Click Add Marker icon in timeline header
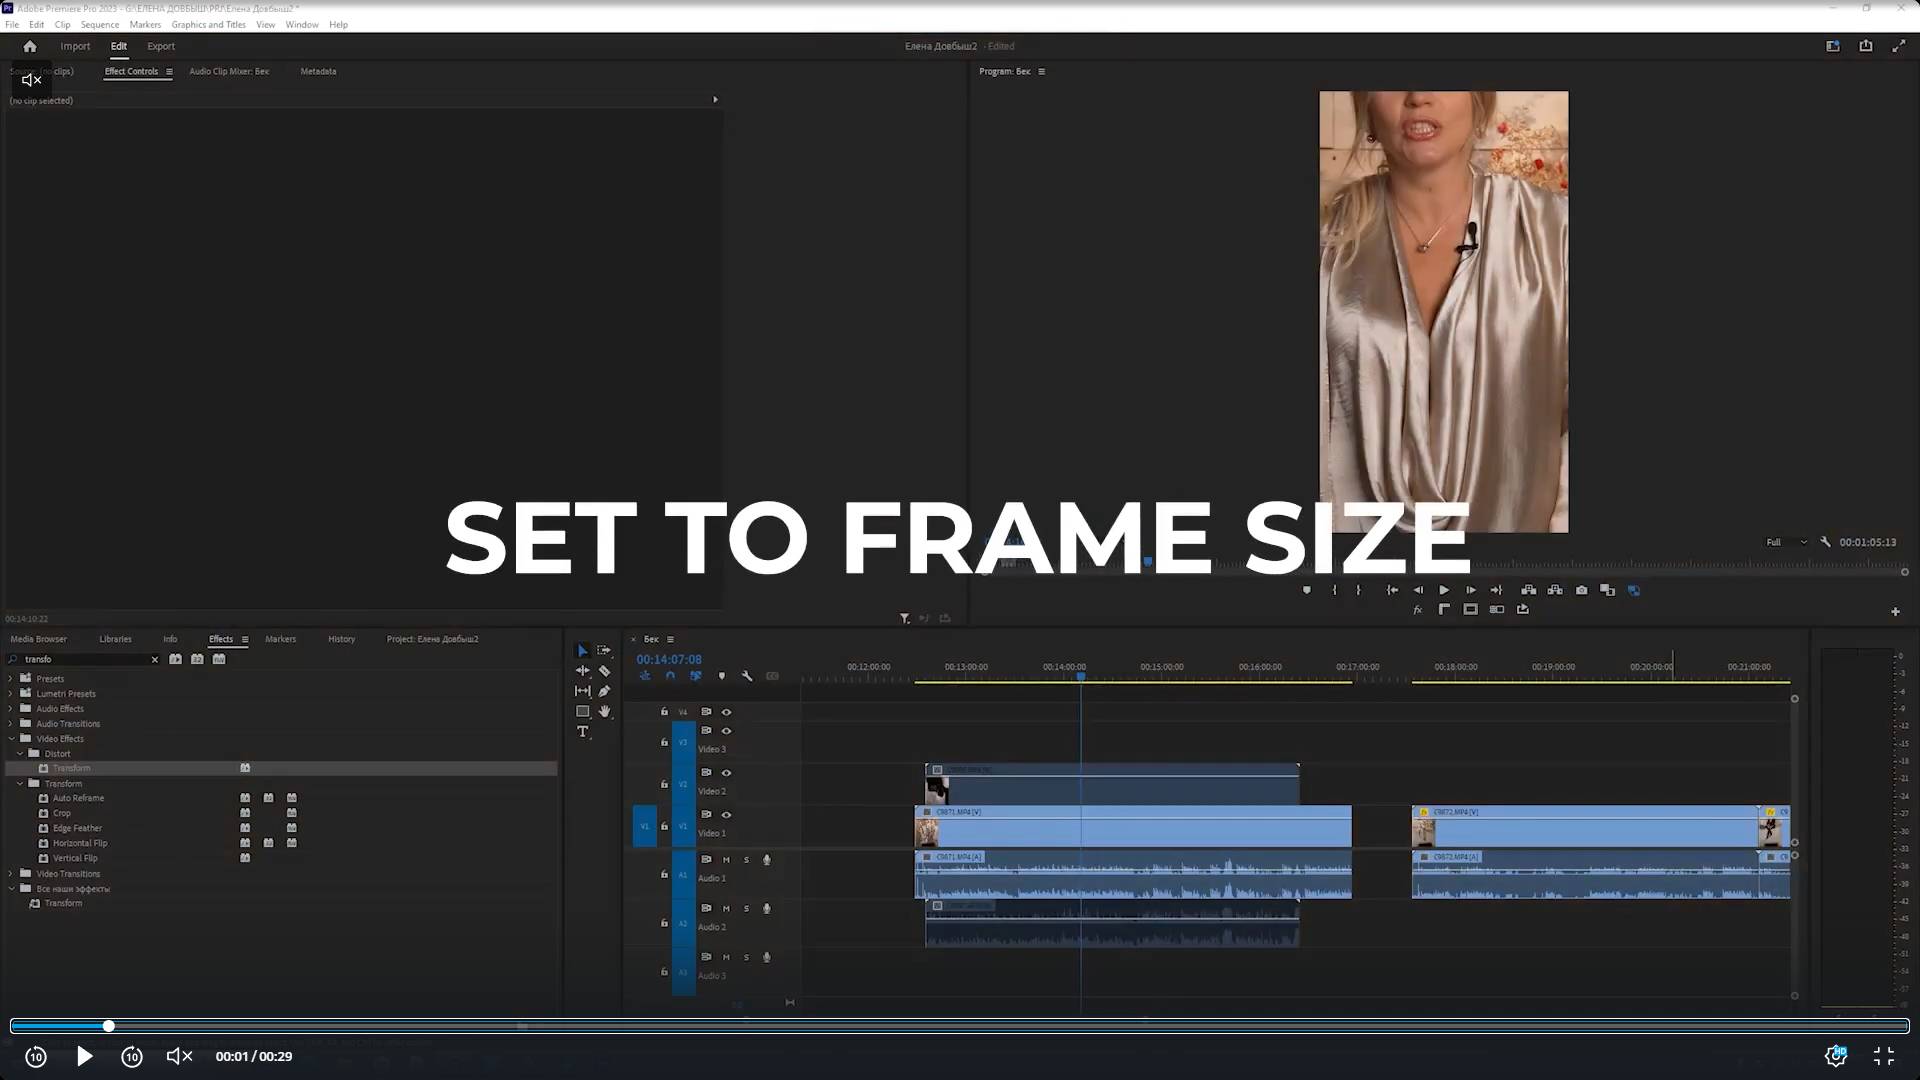This screenshot has width=1920, height=1080. click(722, 676)
